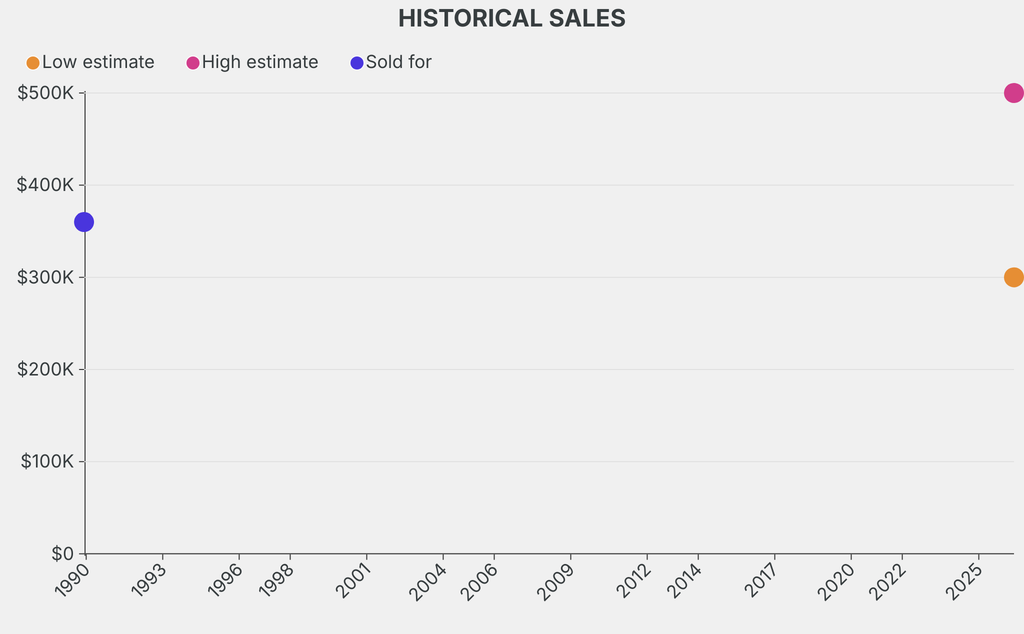Toggle the Sold for legend text
This screenshot has width=1024, height=634.
point(398,62)
